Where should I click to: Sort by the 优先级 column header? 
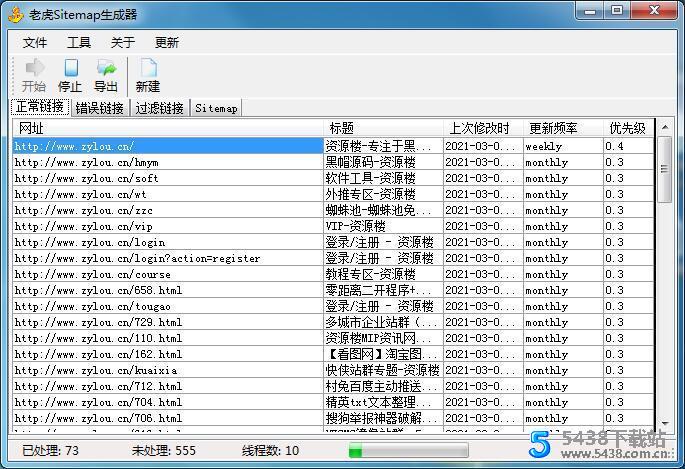[x=628, y=128]
